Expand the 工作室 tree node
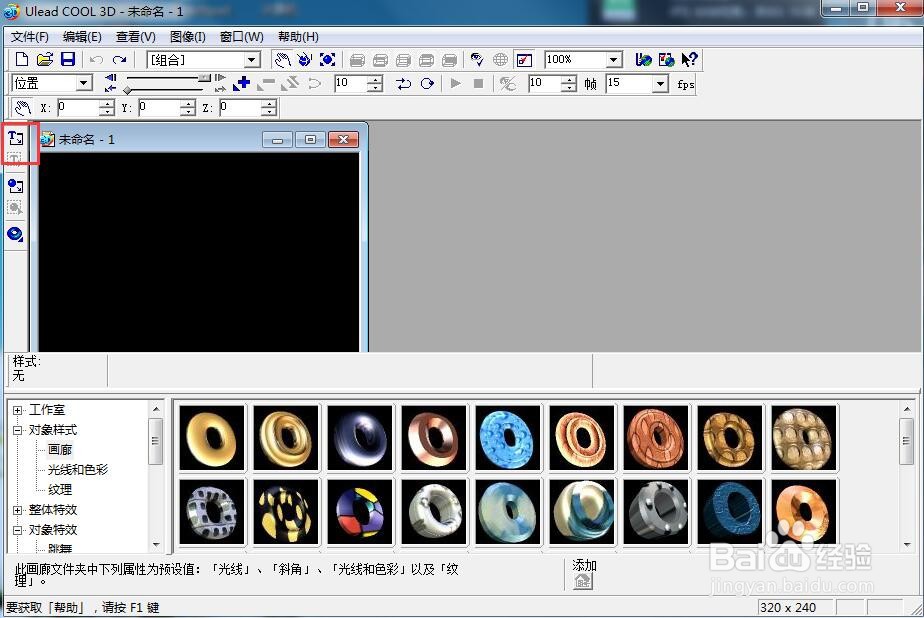 click(x=18, y=411)
